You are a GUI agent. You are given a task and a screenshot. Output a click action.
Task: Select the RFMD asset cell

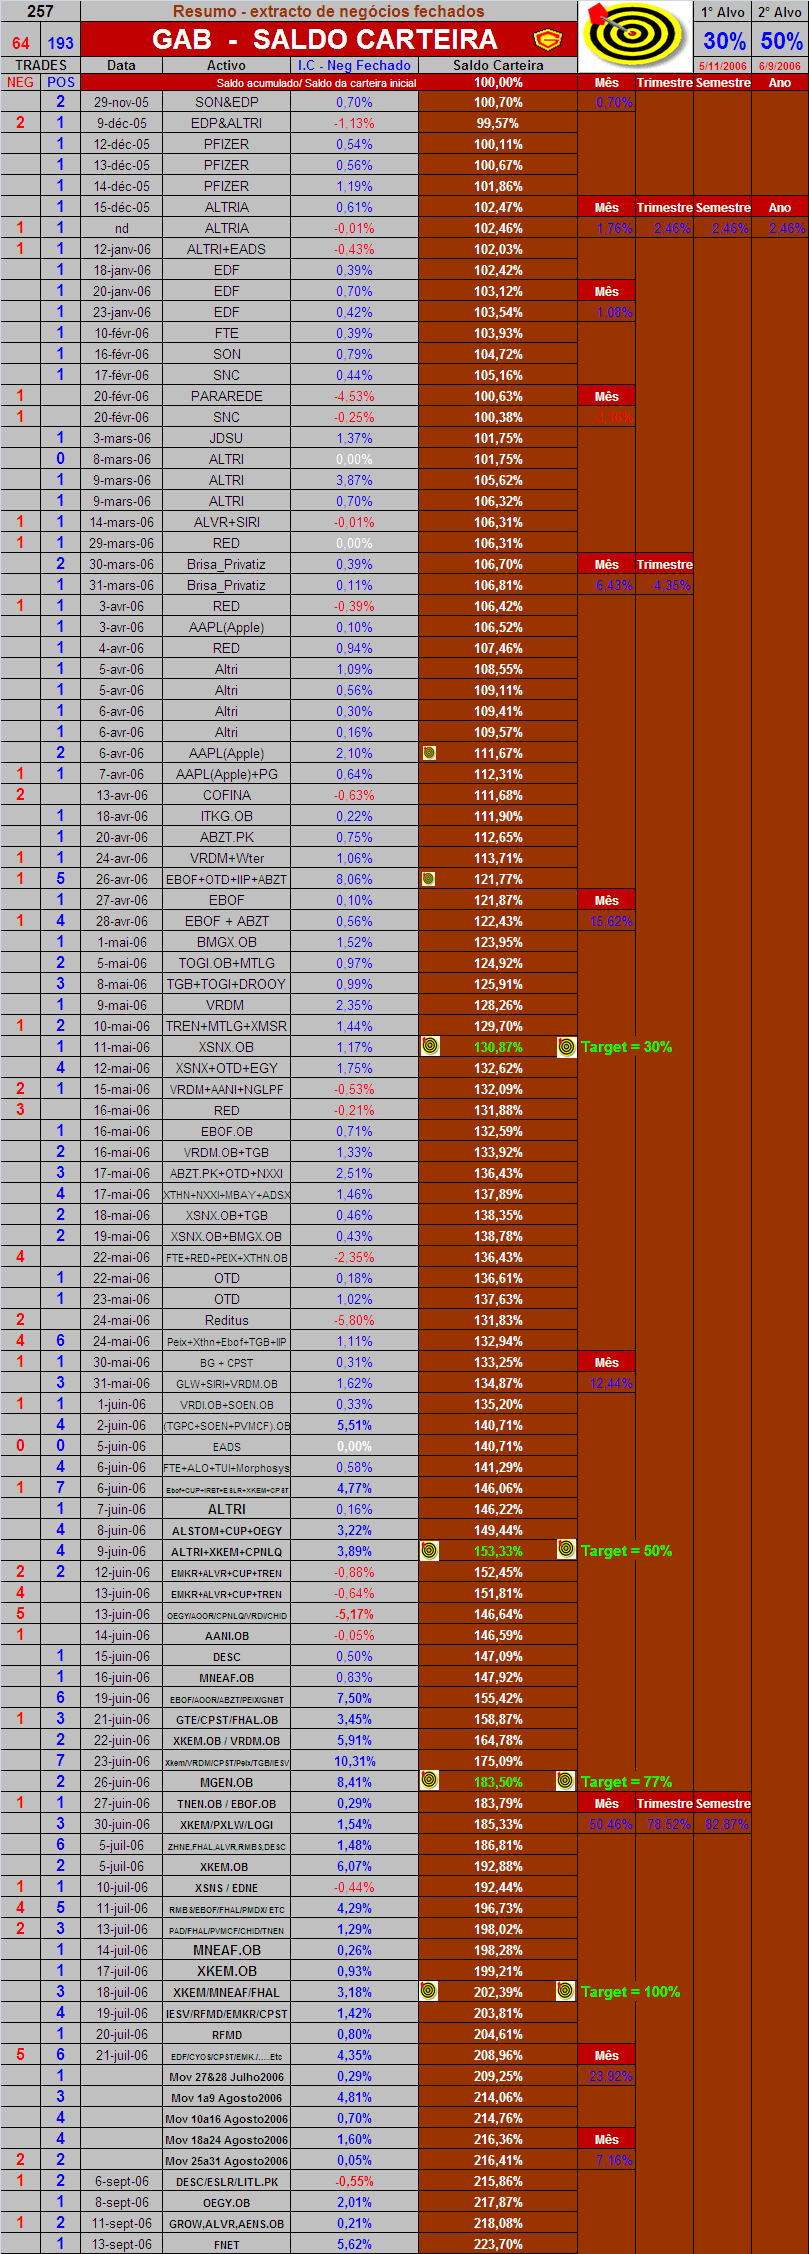[226, 2034]
